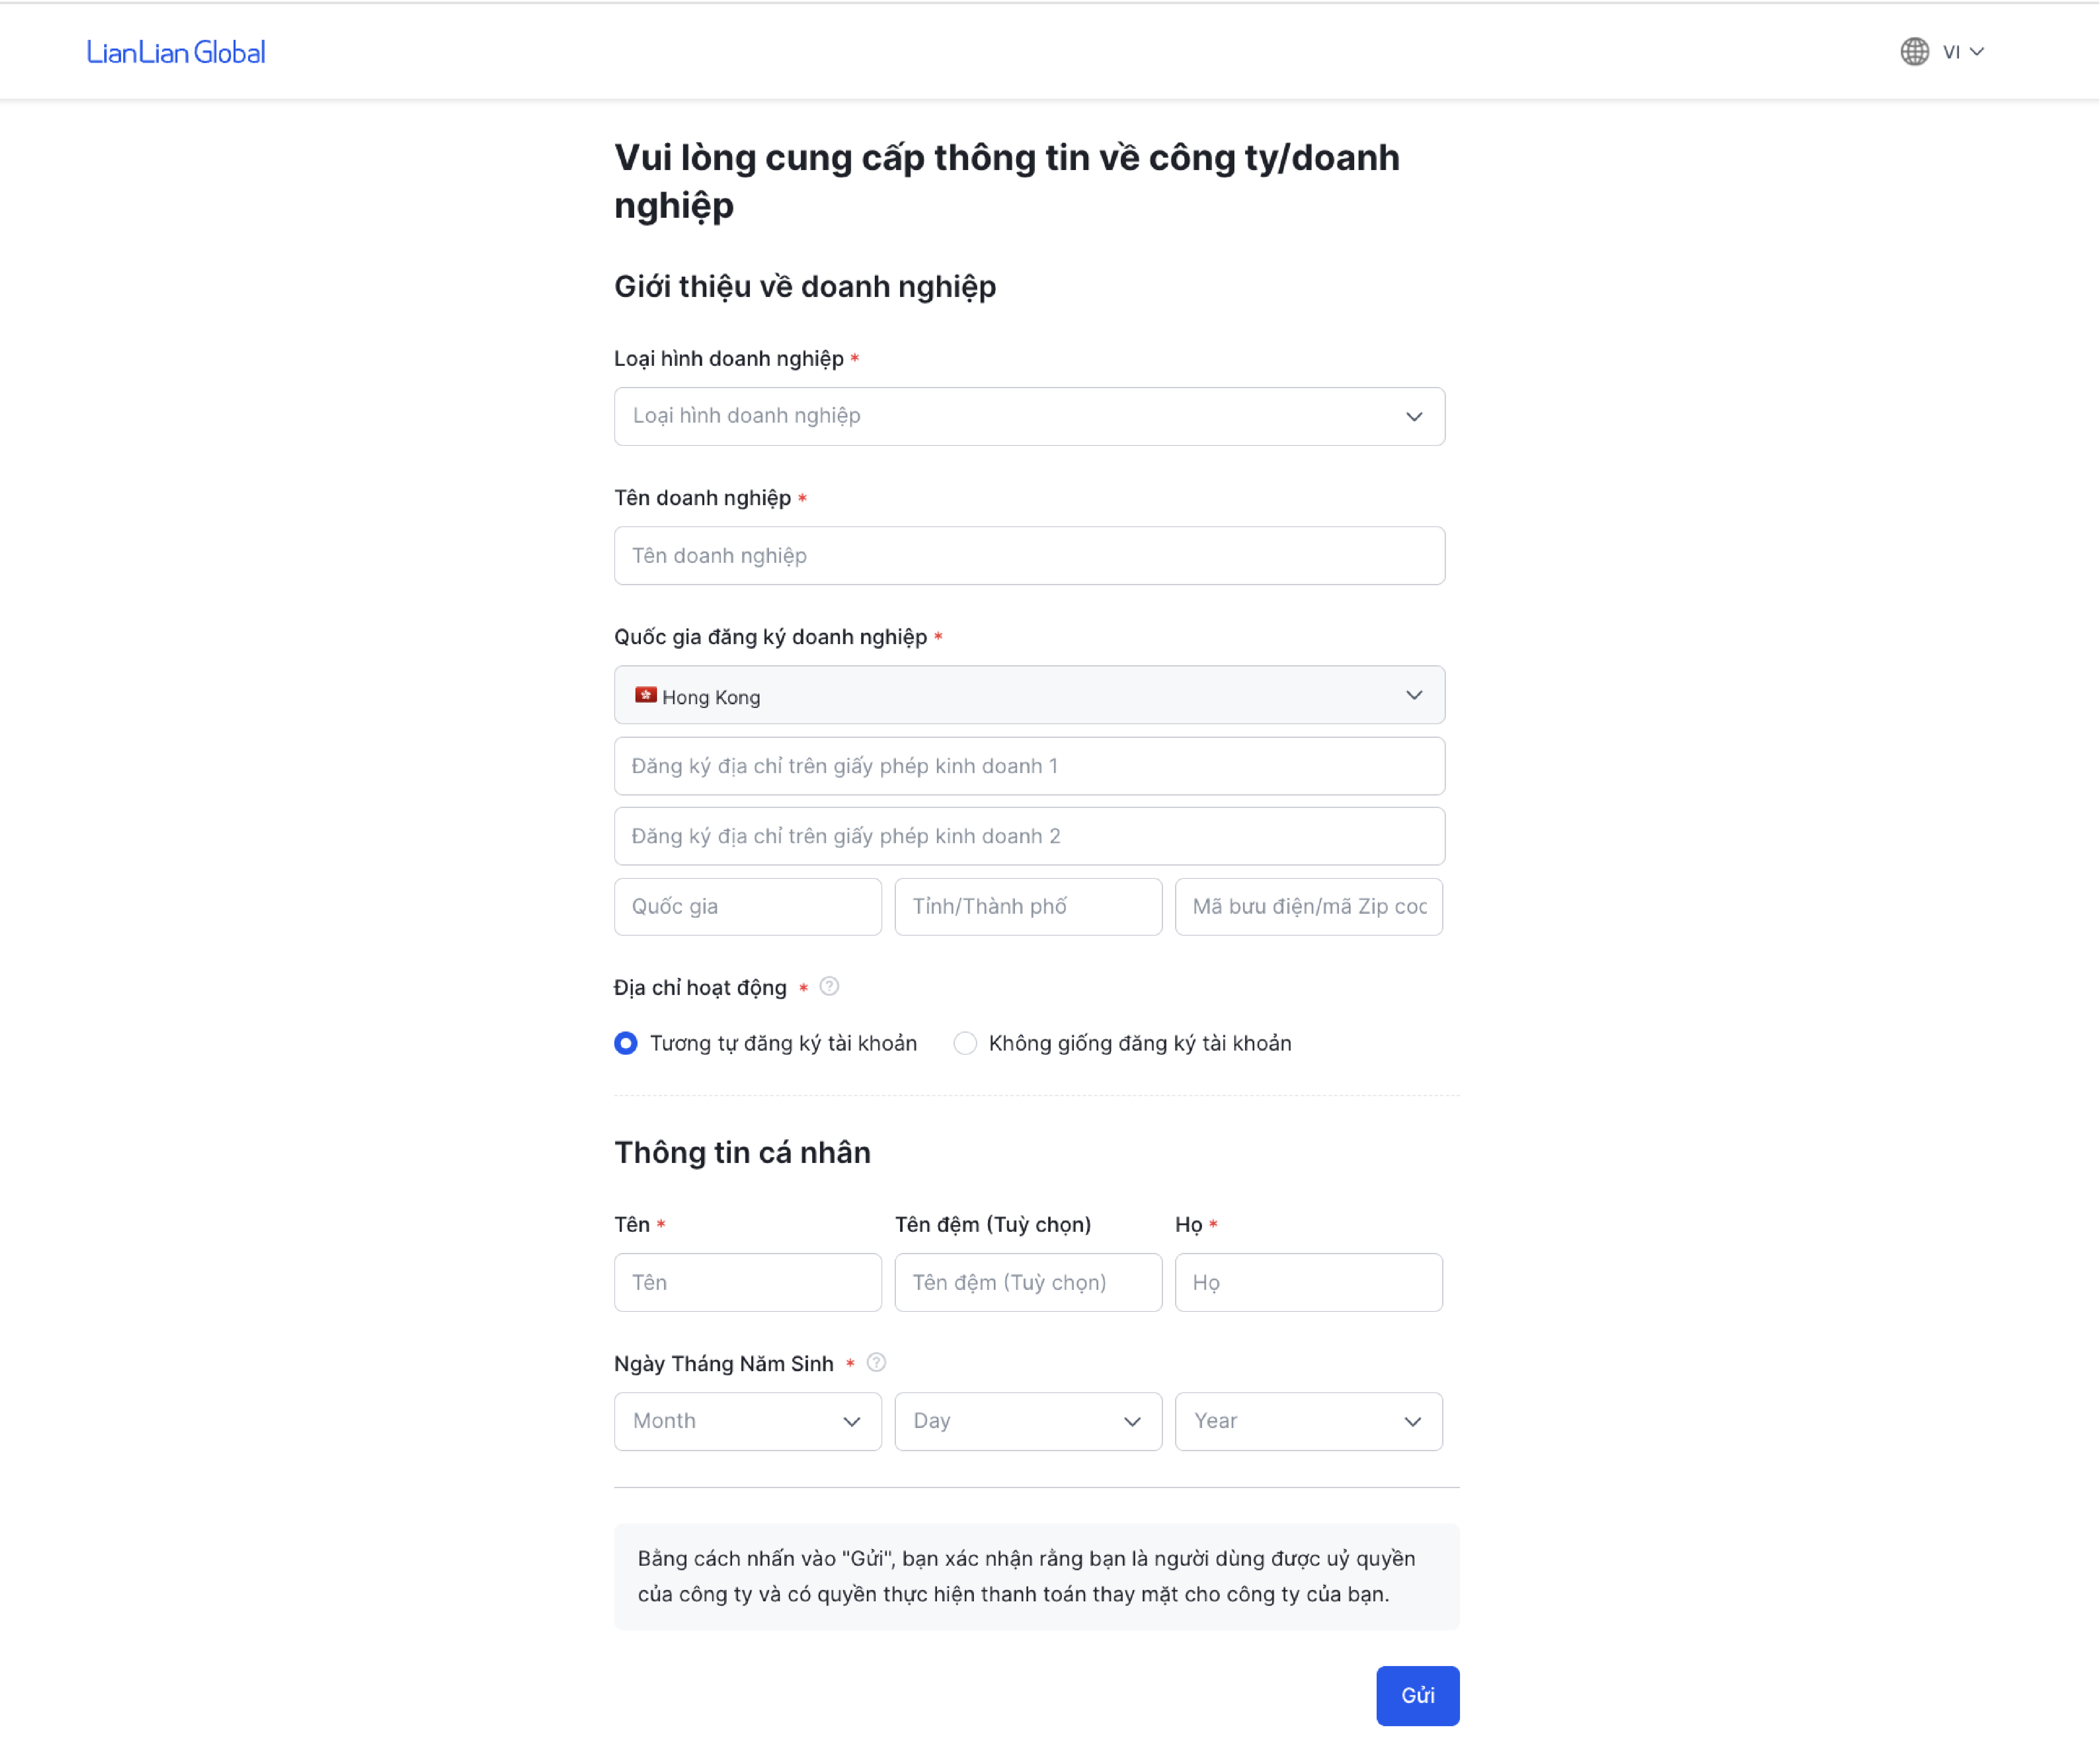This screenshot has height=1749, width=2100.
Task: Click the globe language icon
Action: pos(1914,52)
